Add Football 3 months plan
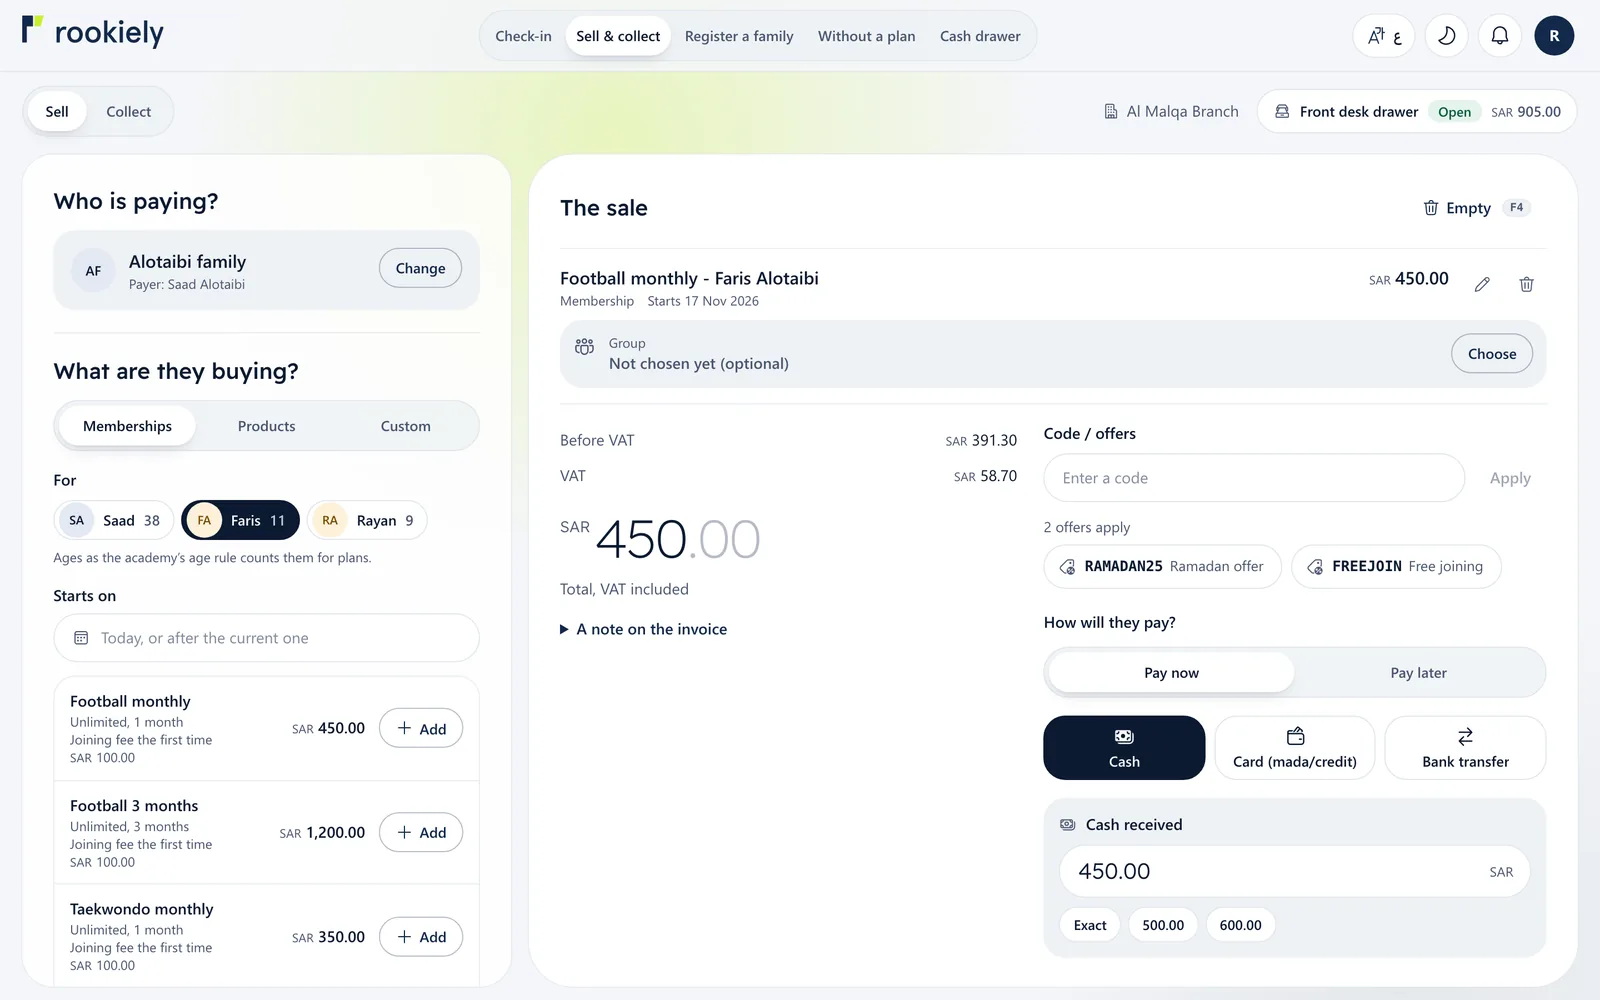1600x1000 pixels. [421, 832]
